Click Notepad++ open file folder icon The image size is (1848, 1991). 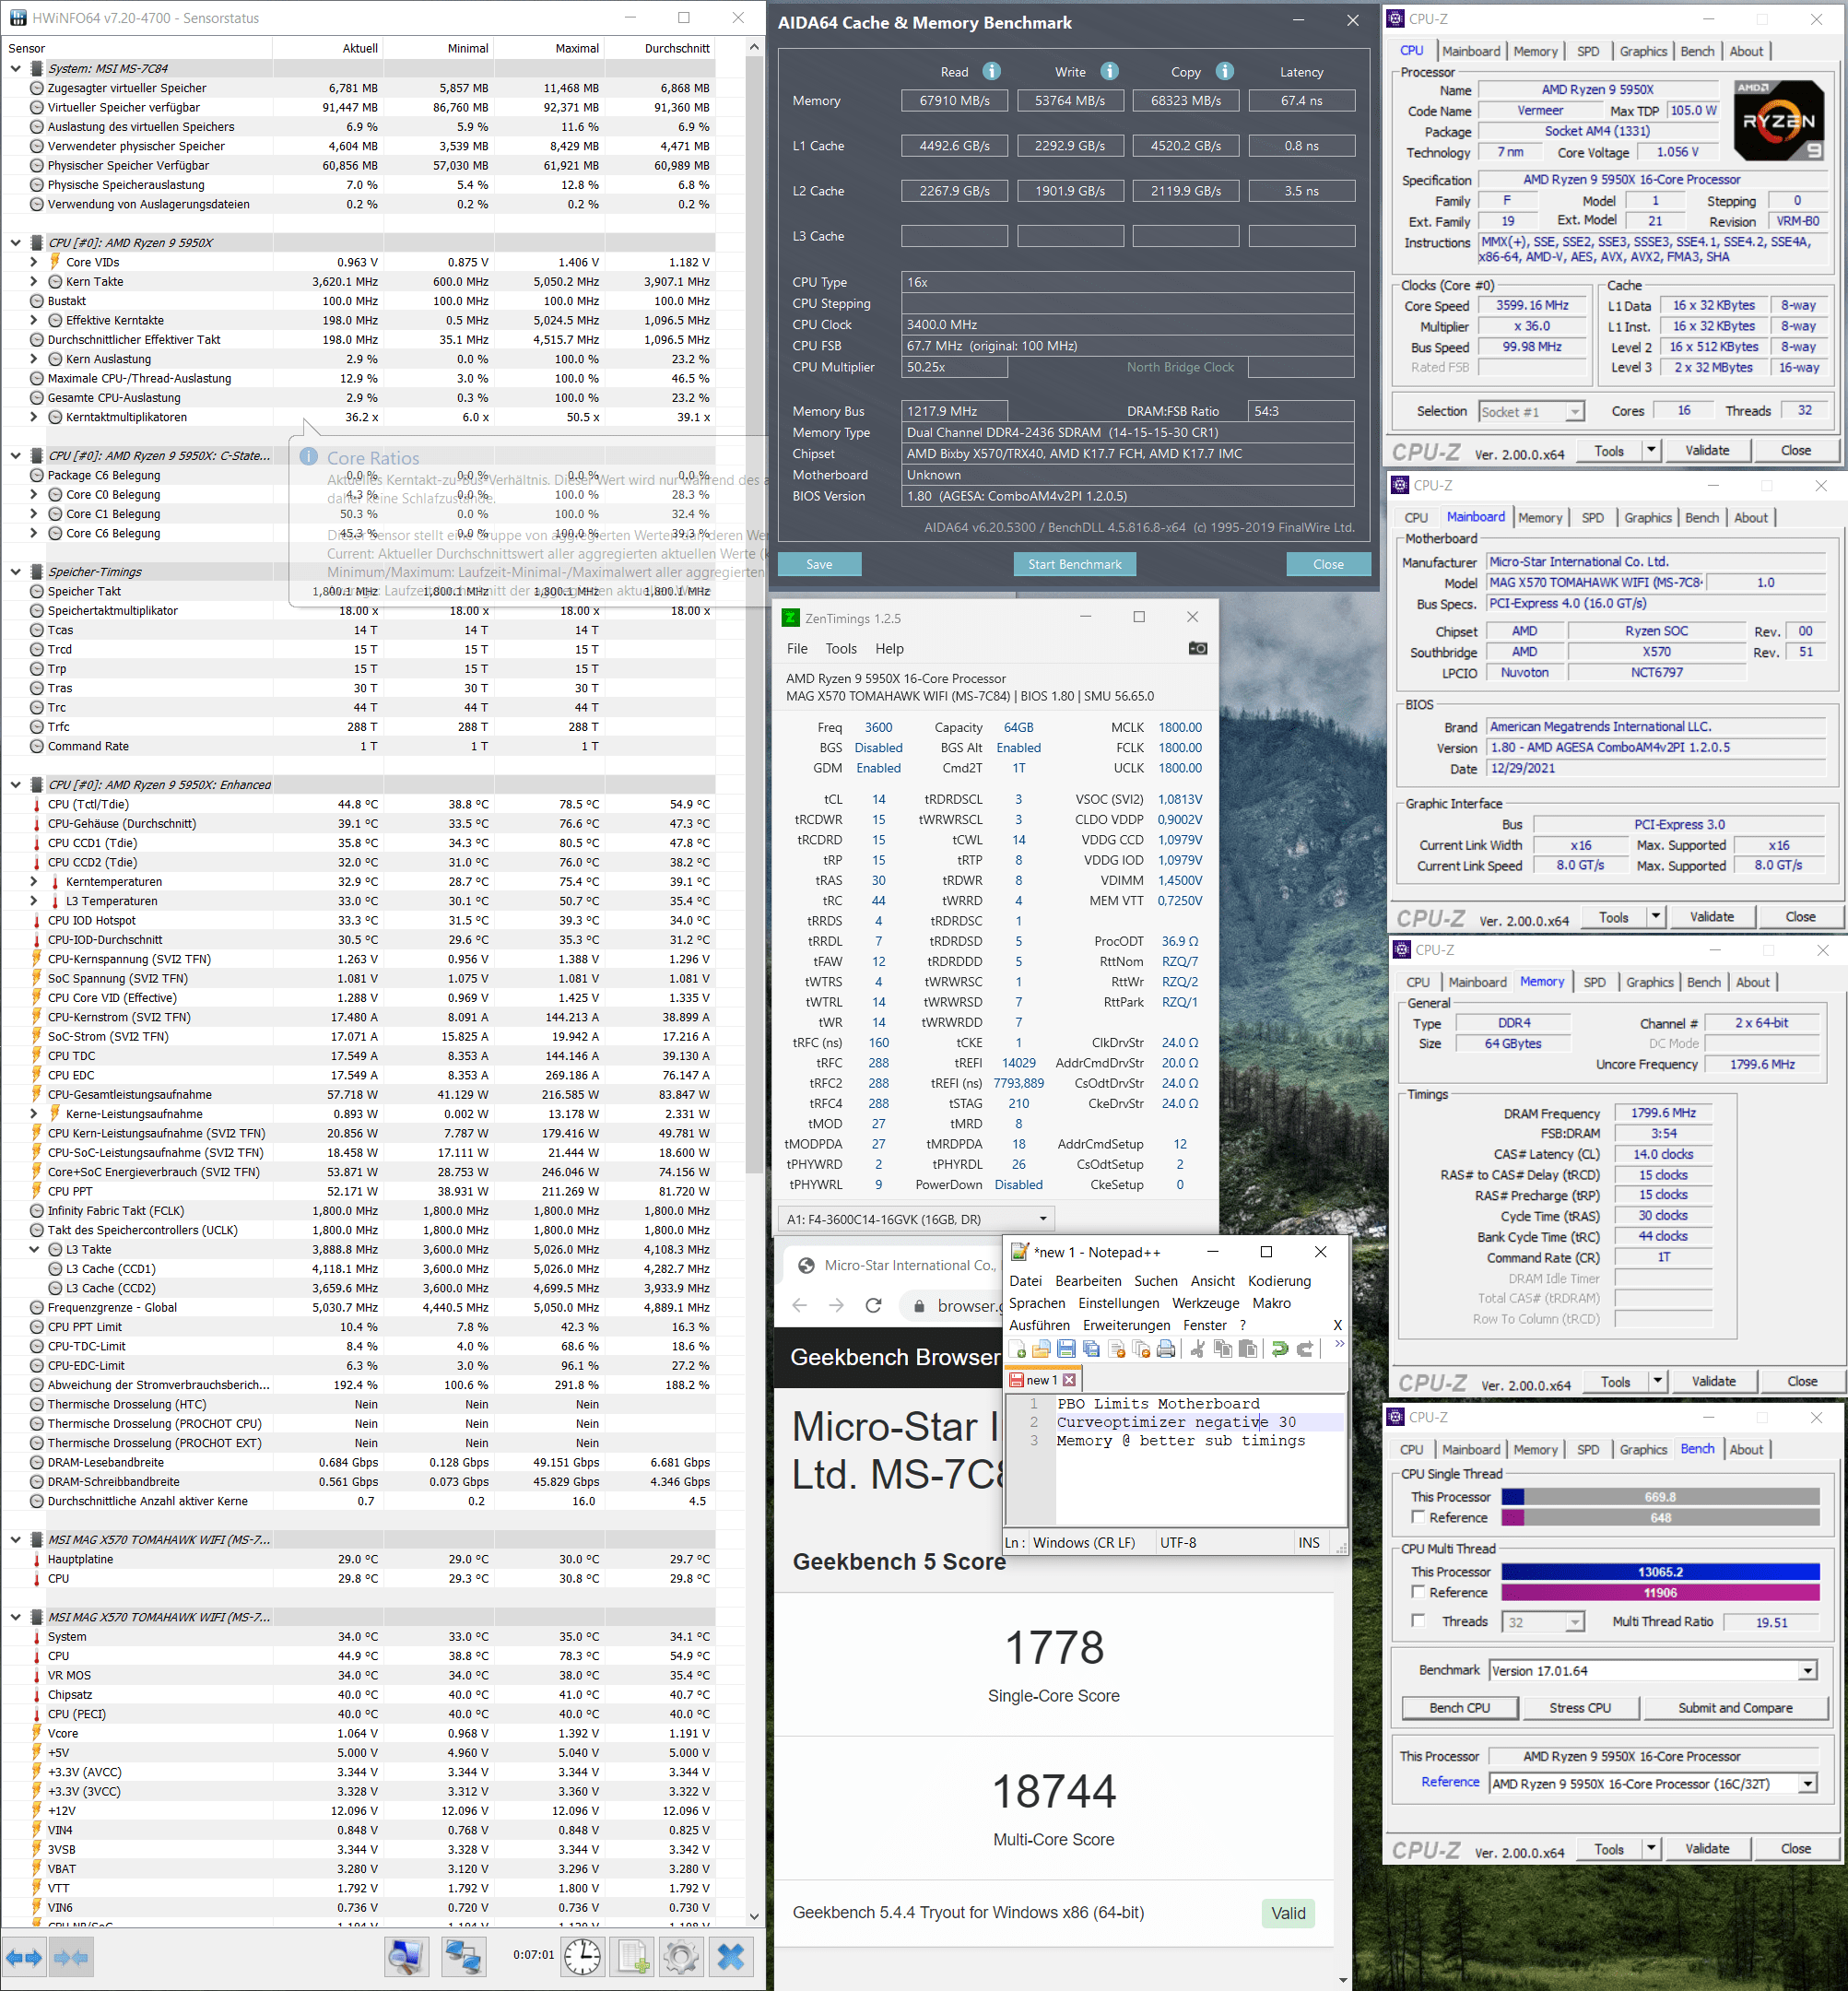[x=1042, y=1349]
